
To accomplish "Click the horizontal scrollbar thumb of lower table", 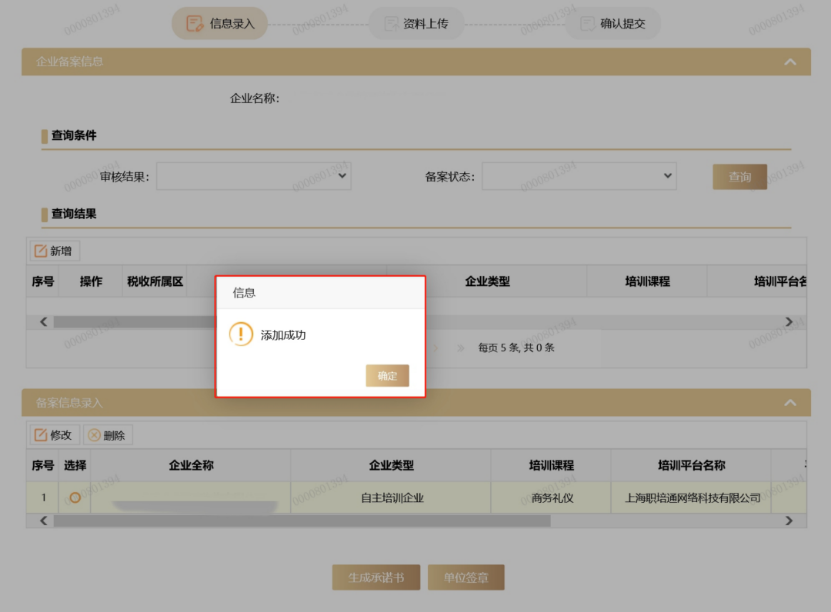I will coord(302,521).
